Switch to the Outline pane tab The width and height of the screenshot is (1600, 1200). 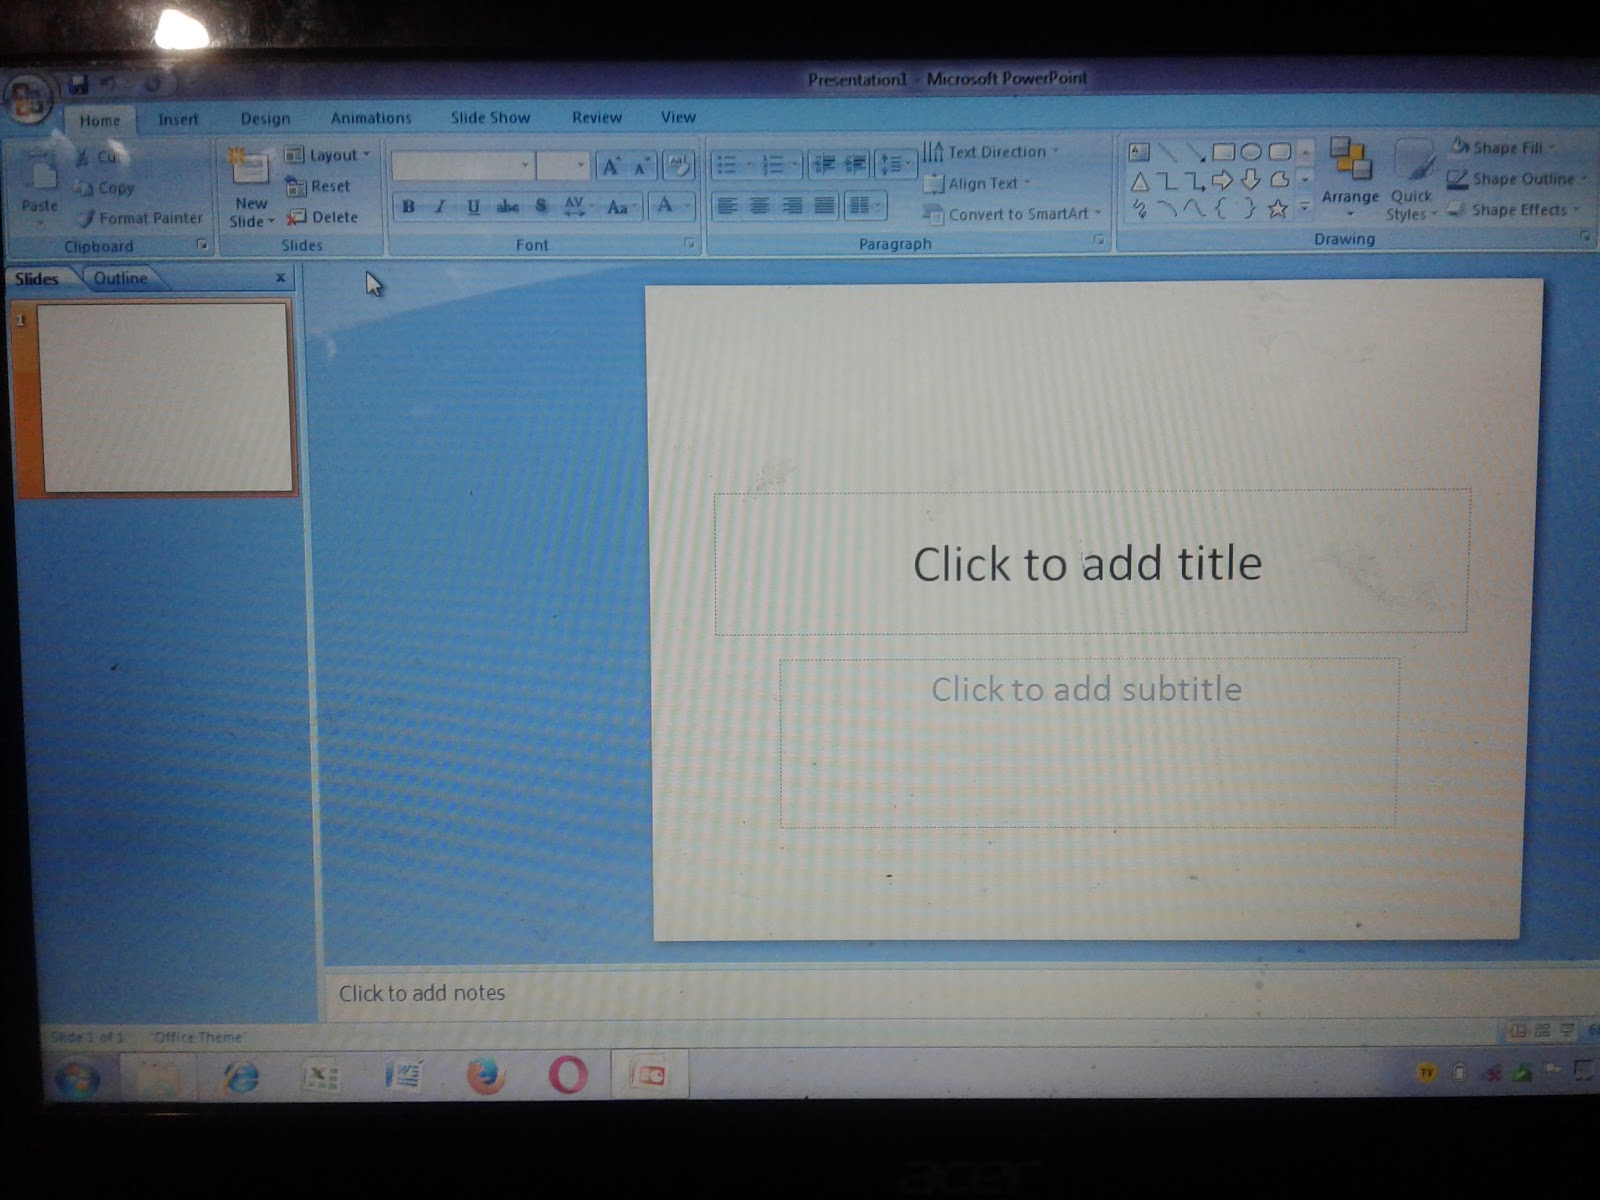point(120,278)
